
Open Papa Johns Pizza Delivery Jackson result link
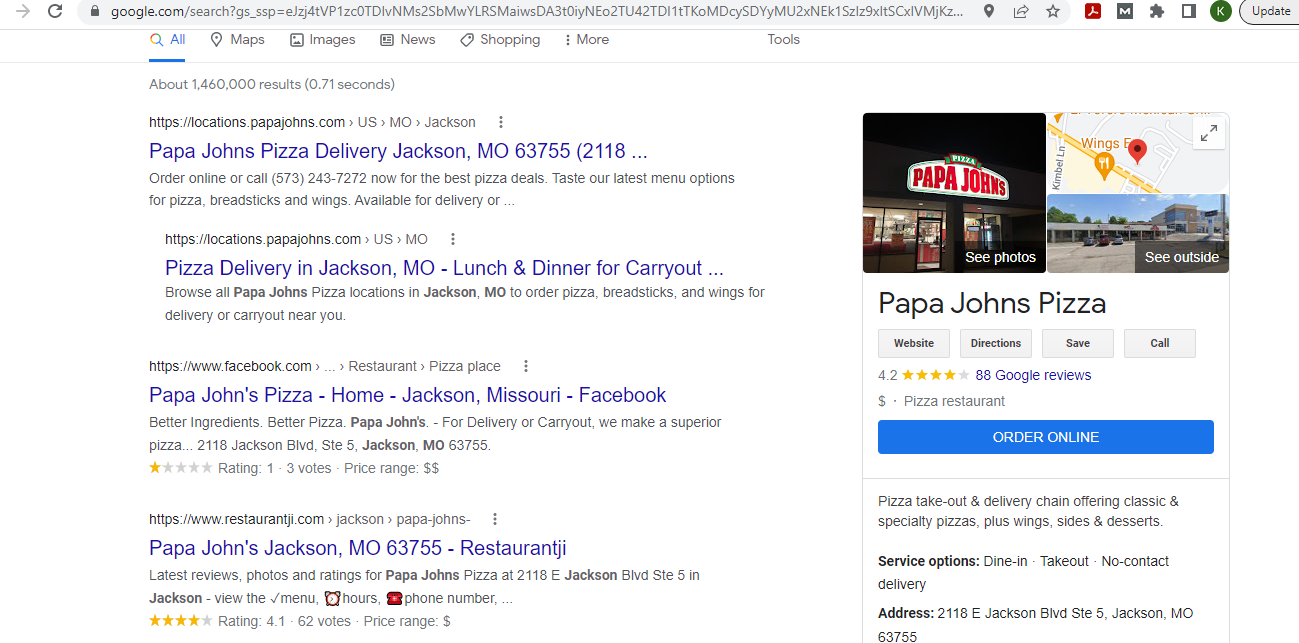click(398, 152)
